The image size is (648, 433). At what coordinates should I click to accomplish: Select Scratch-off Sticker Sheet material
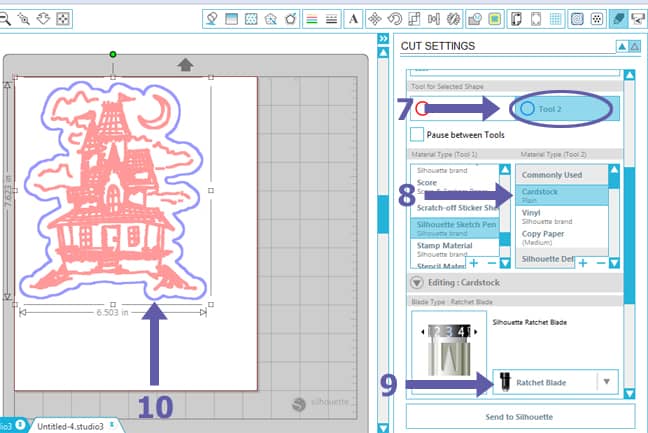(455, 208)
